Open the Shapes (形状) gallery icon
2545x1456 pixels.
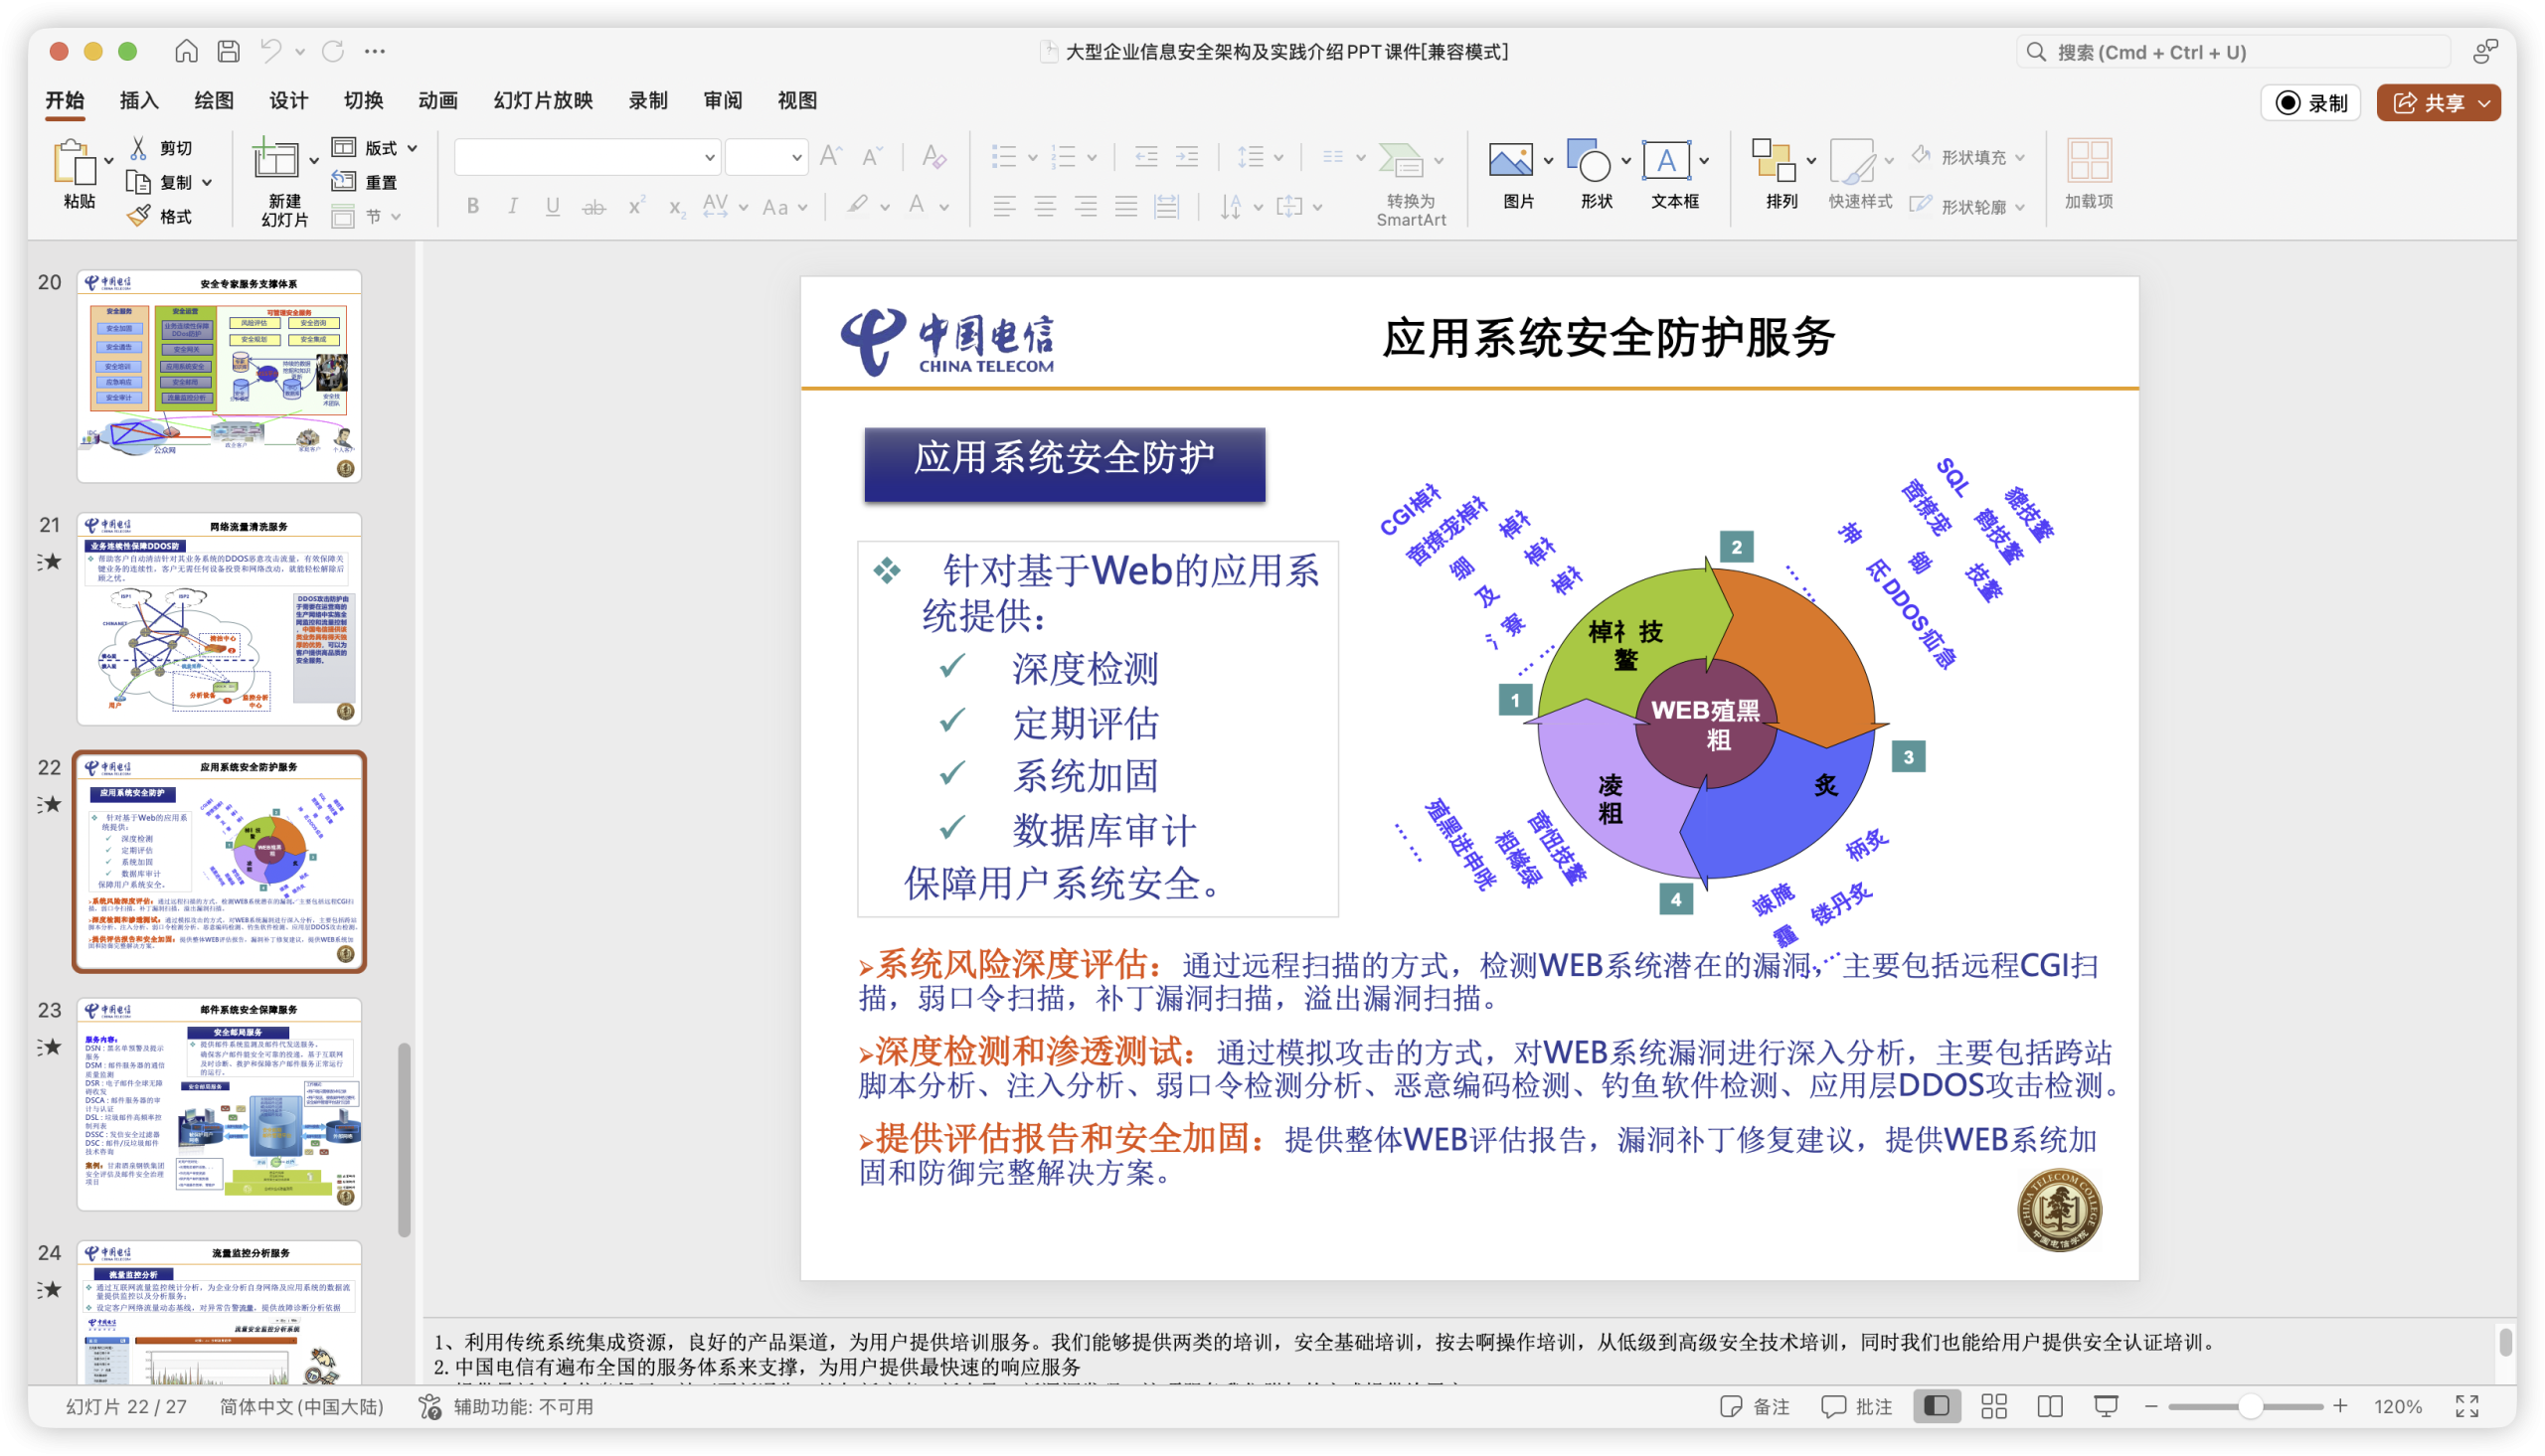(1588, 160)
